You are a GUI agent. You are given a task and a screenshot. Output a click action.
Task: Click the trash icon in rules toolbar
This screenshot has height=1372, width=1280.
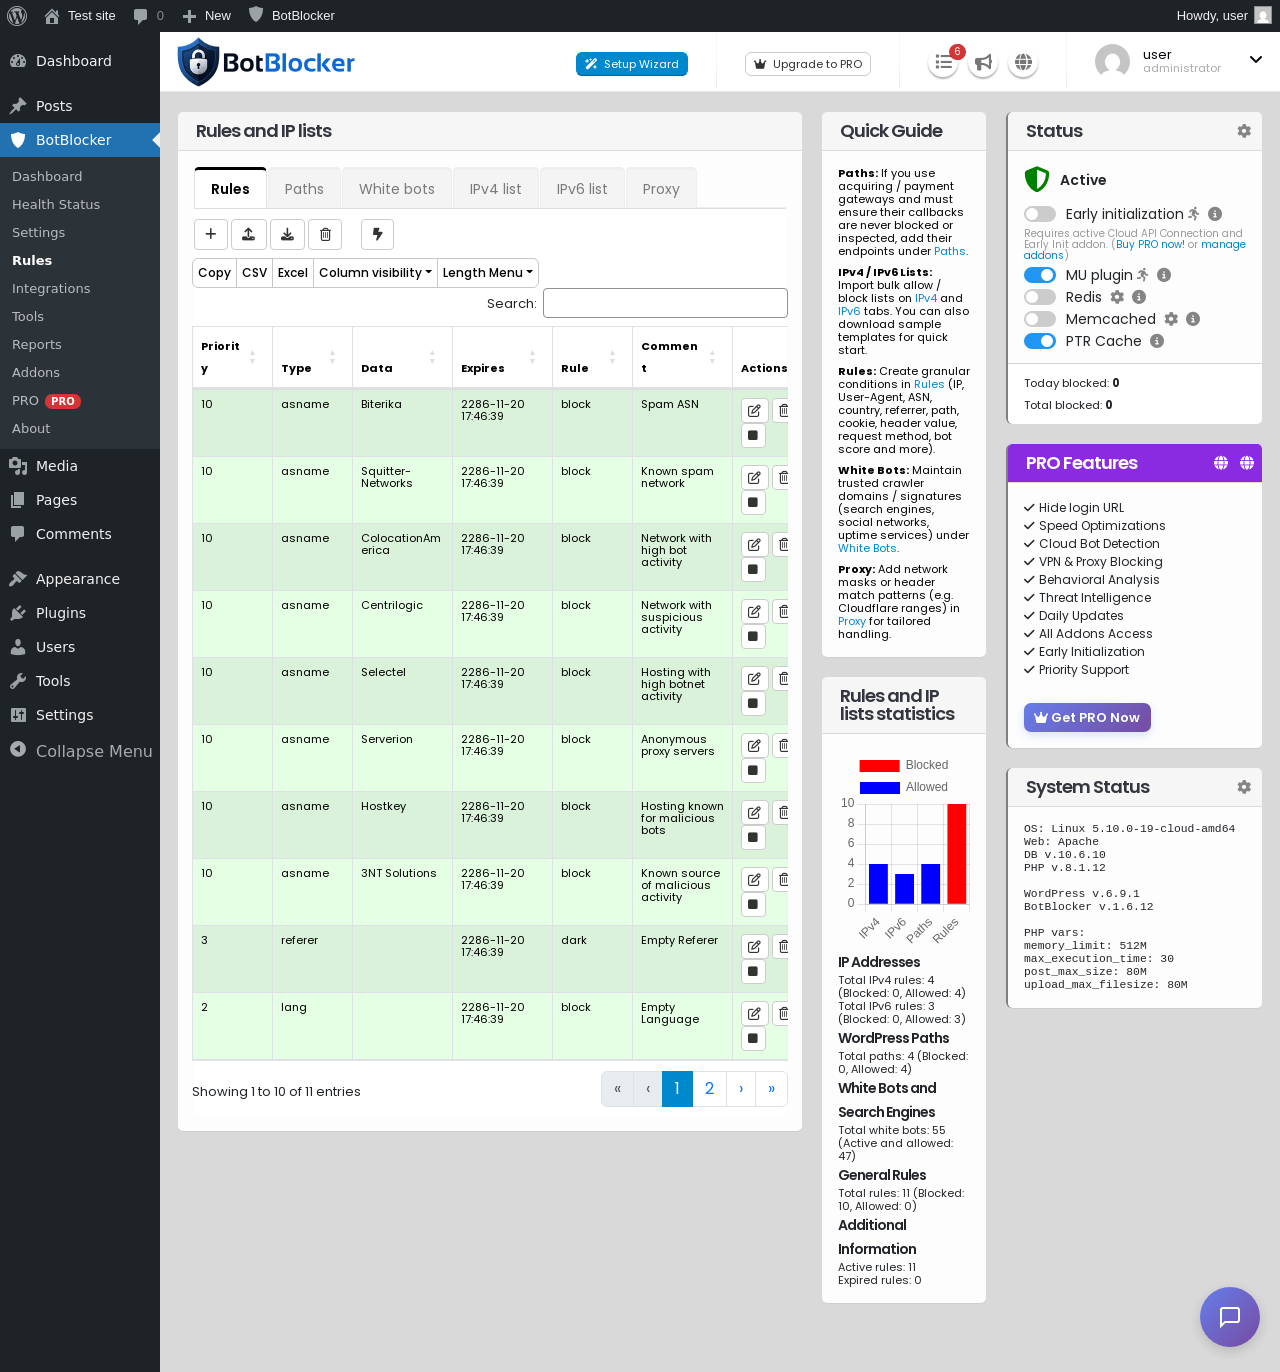pos(325,234)
